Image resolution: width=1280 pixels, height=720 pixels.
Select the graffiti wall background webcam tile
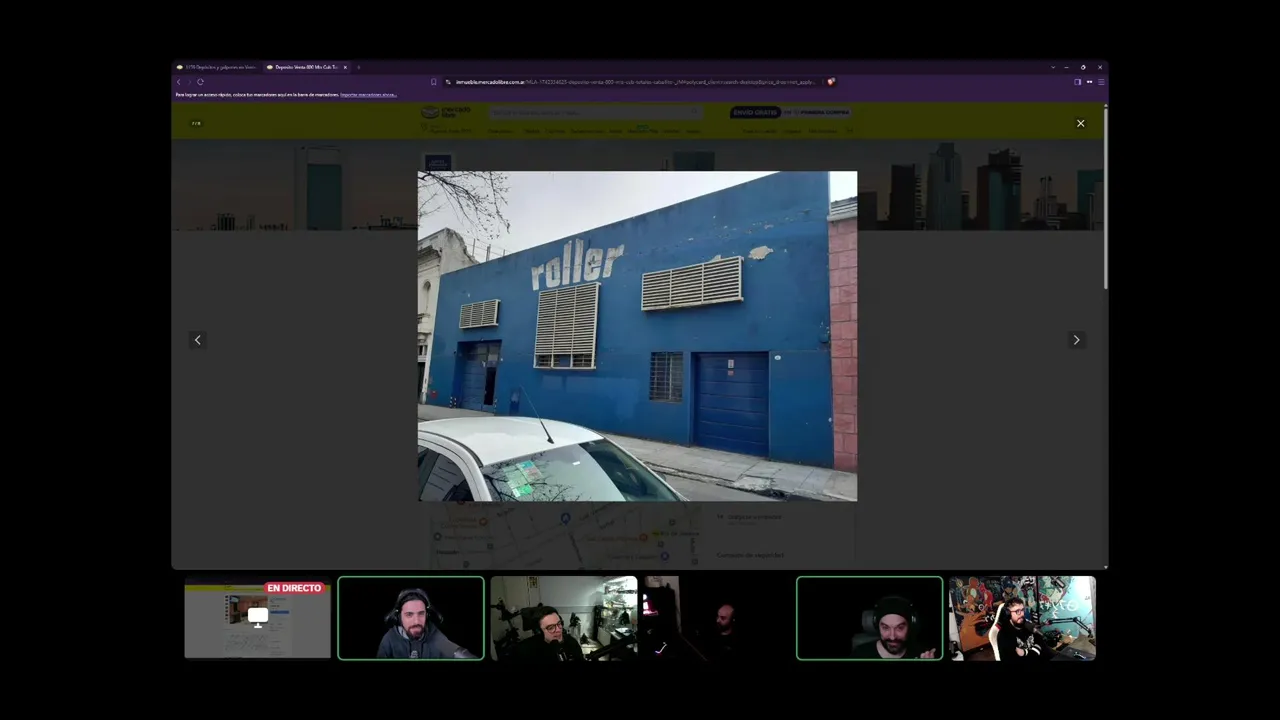[1022, 618]
